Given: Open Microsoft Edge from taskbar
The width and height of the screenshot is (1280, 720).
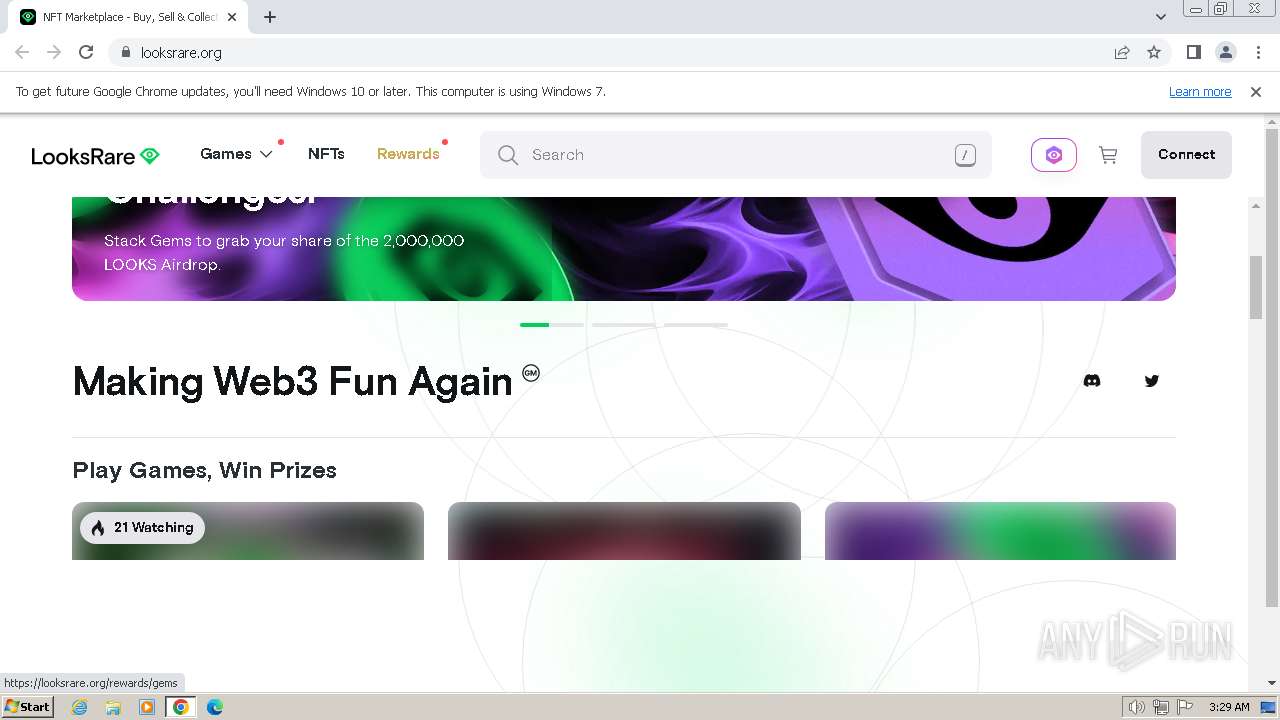Looking at the screenshot, I should (214, 707).
